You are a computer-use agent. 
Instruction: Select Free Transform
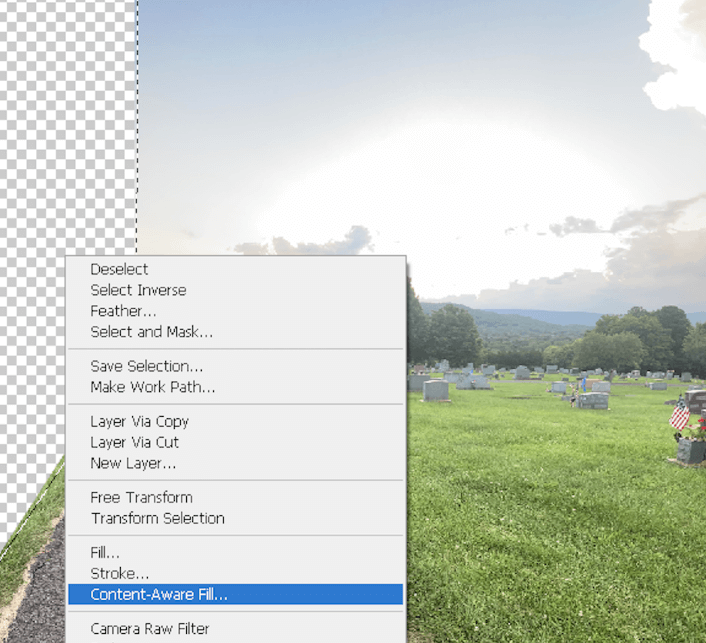[x=235, y=498]
